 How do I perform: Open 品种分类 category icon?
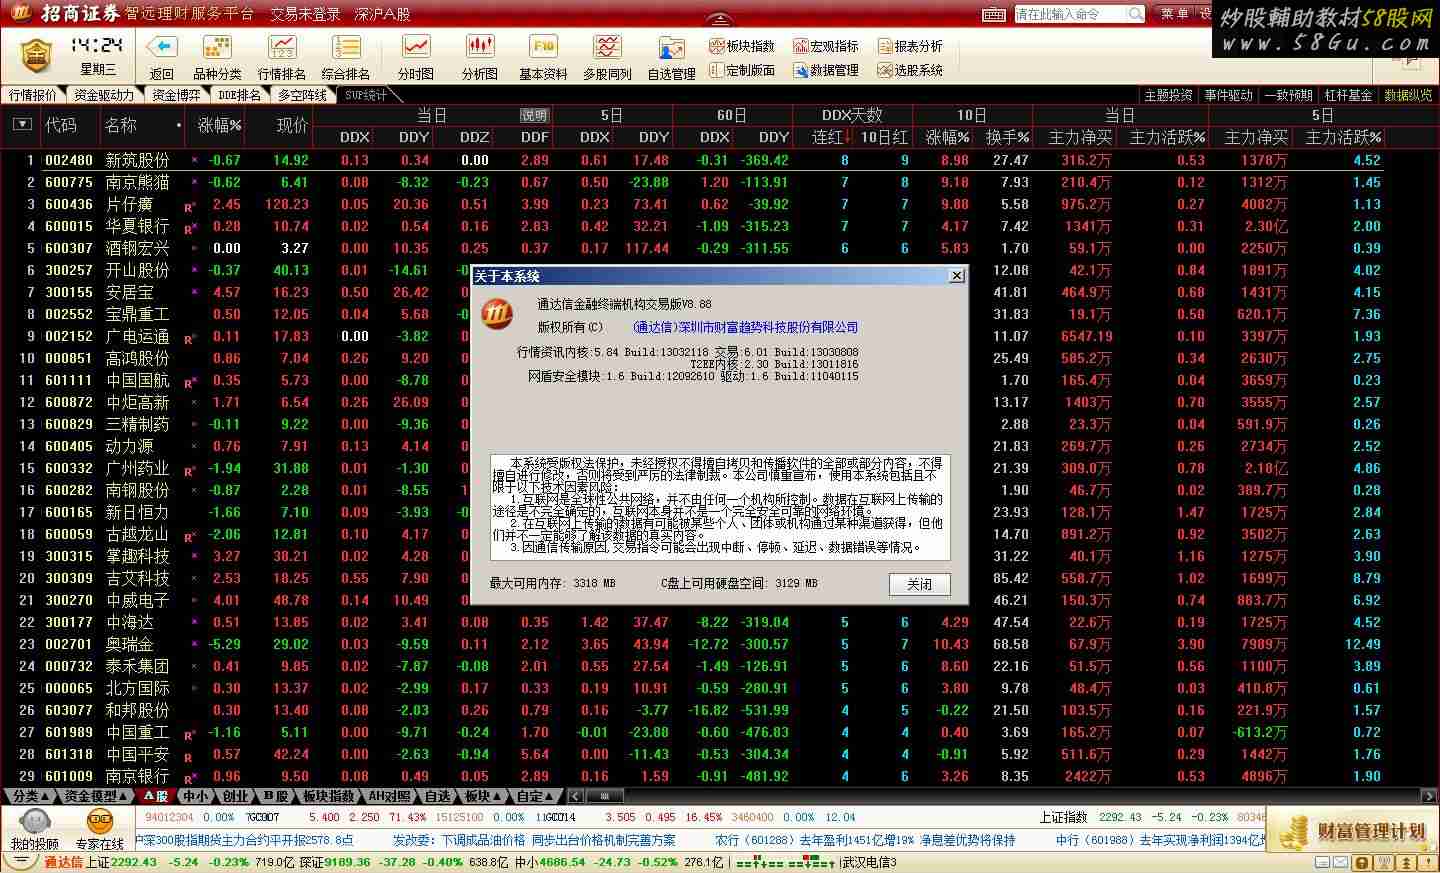pyautogui.click(x=217, y=47)
